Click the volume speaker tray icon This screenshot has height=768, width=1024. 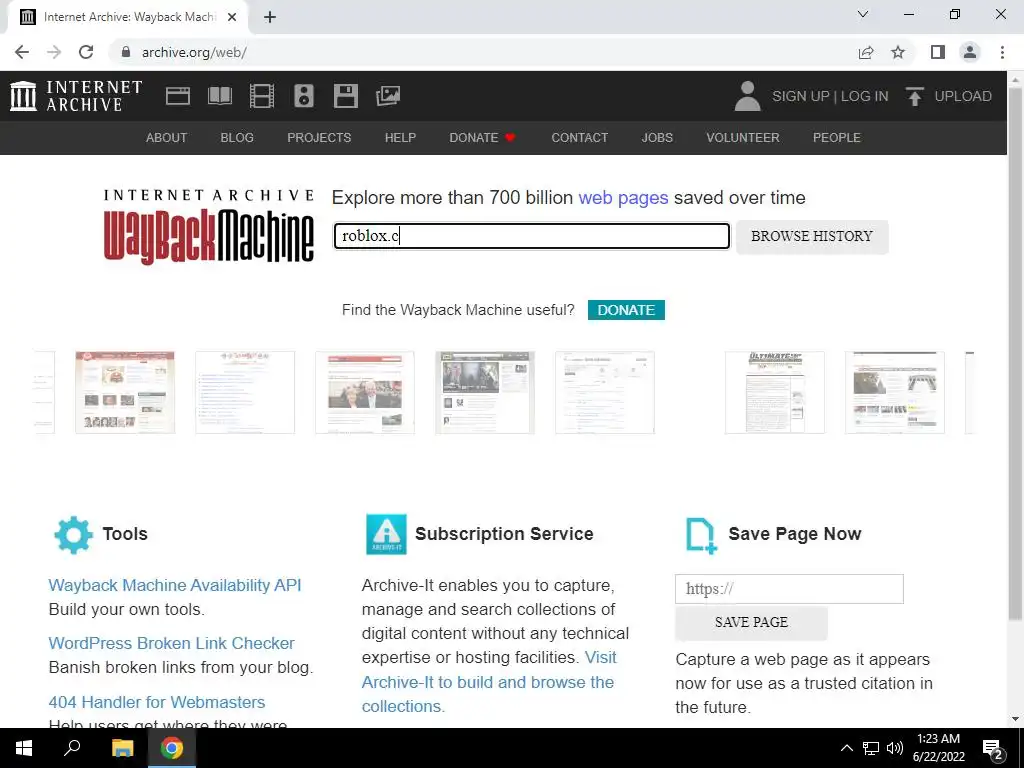click(895, 748)
